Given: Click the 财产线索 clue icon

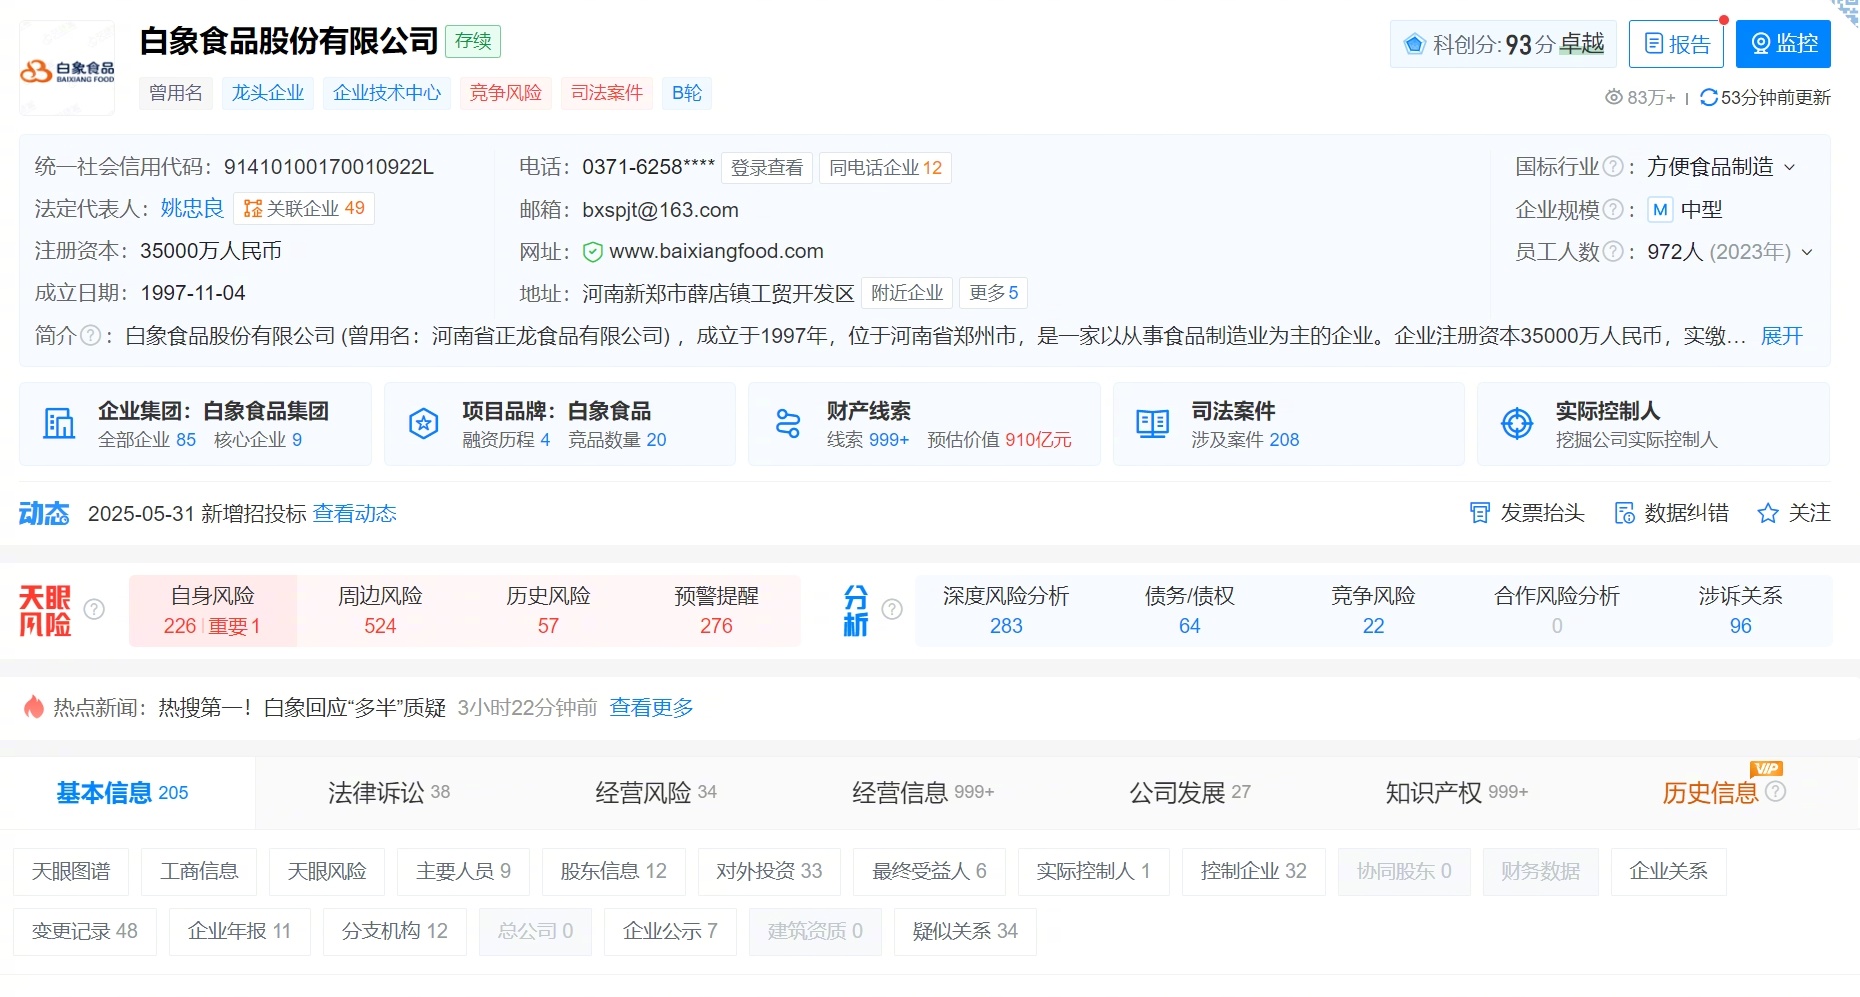Looking at the screenshot, I should pyautogui.click(x=788, y=424).
